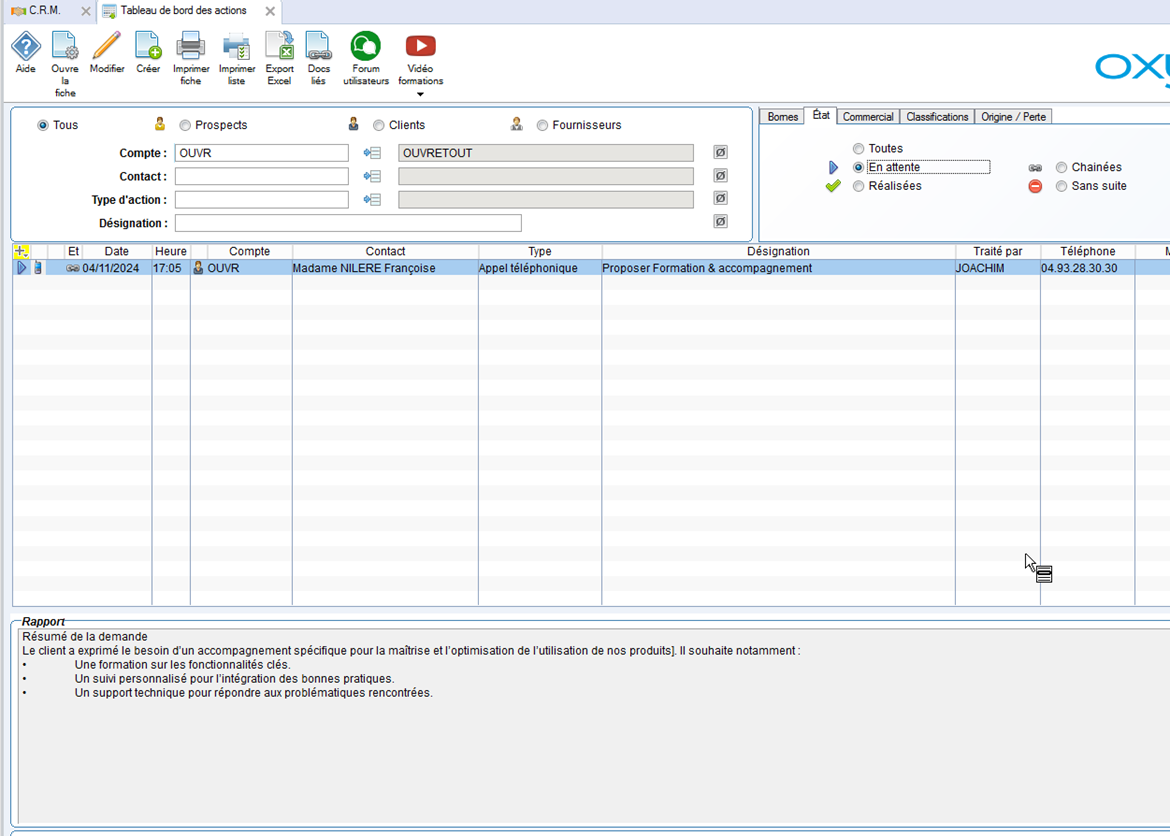The image size is (1170, 836).
Task: Open the lookup list beside Type d'action
Action: pos(372,200)
